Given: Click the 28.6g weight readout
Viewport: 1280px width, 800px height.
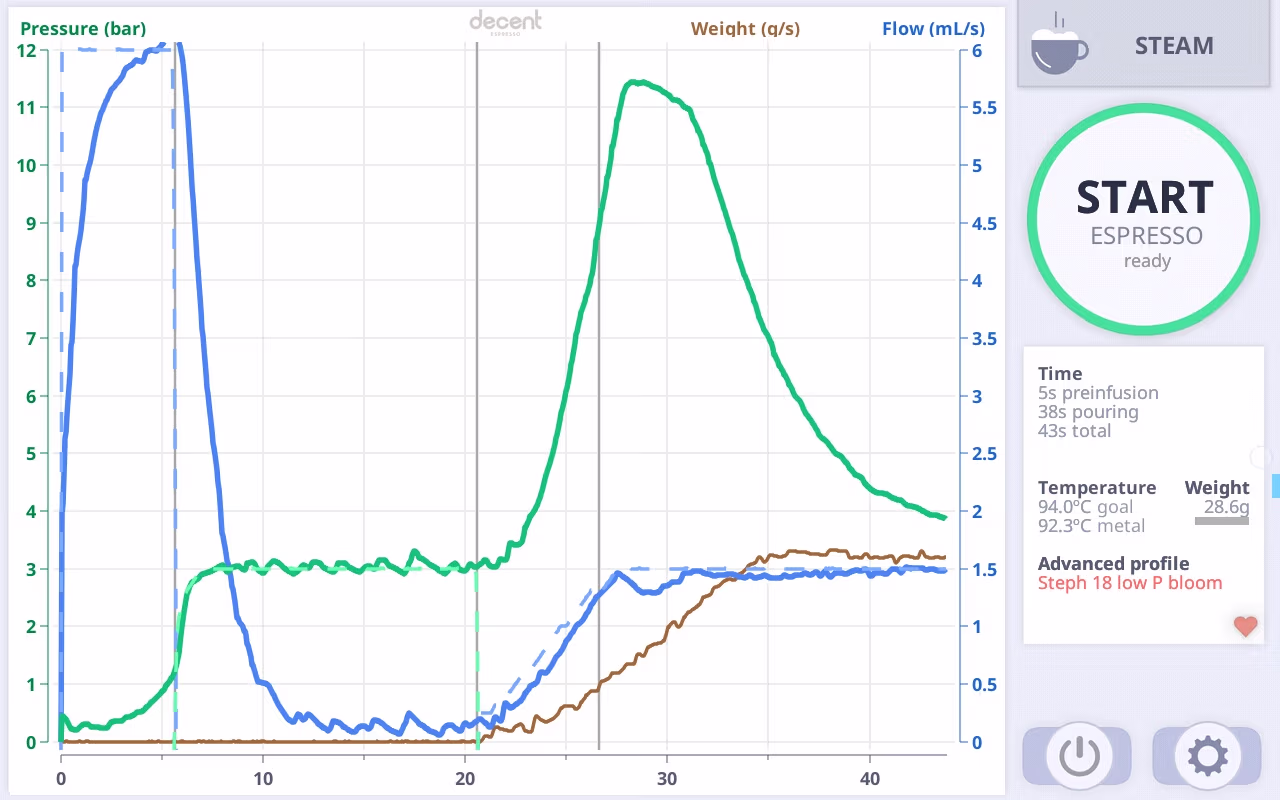Looking at the screenshot, I should point(1226,508).
